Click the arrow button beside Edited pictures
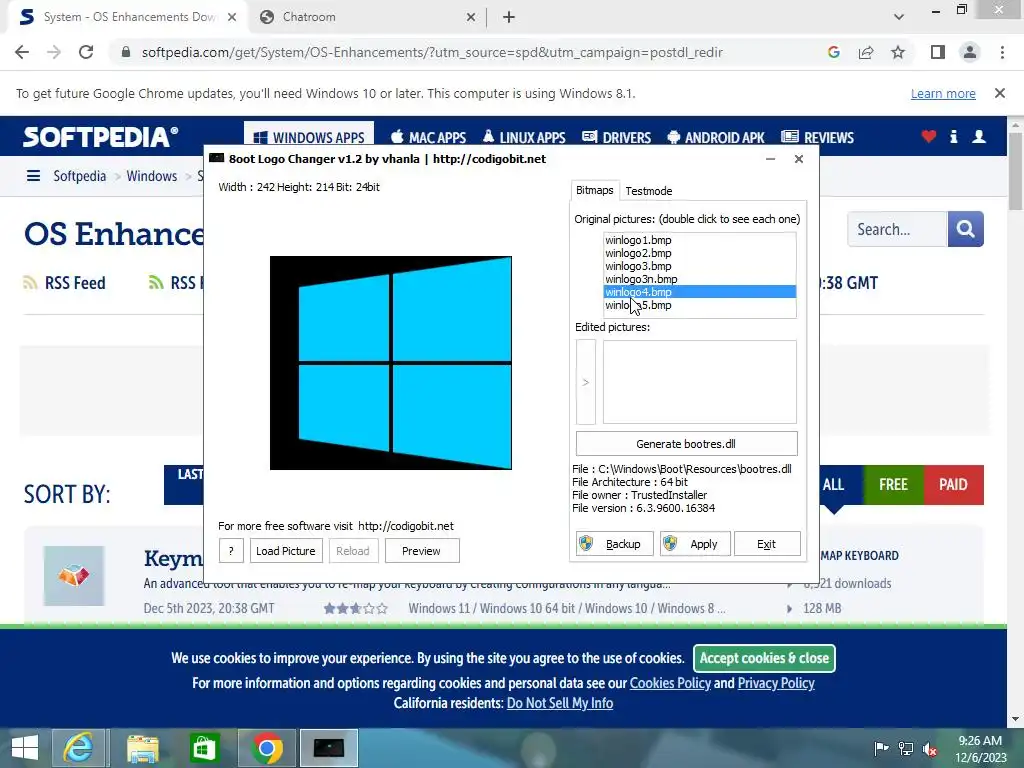The width and height of the screenshot is (1024, 768). [x=586, y=382]
